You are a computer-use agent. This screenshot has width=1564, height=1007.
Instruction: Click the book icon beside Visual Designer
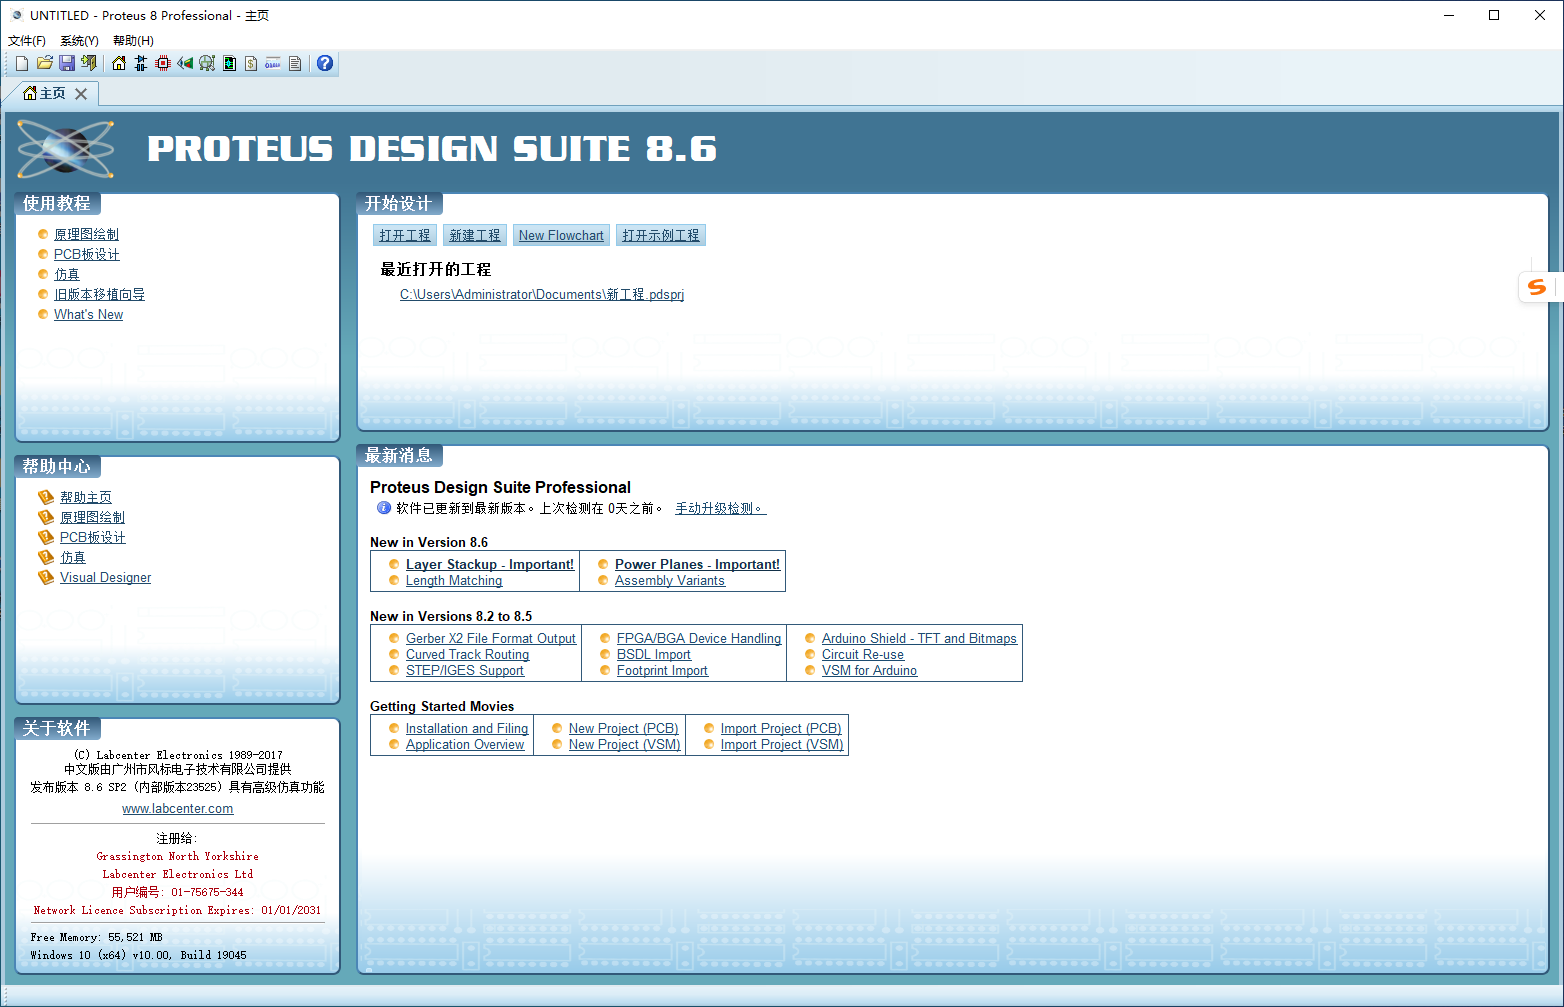point(46,577)
